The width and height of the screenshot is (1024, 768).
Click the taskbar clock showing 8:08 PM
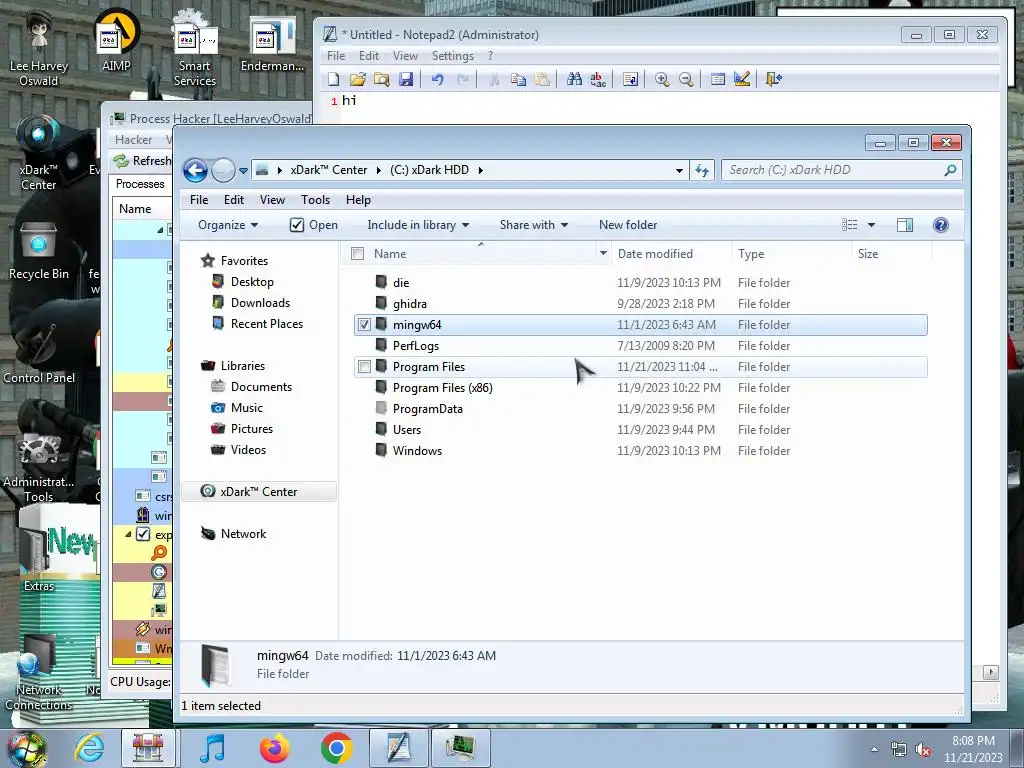pyautogui.click(x=973, y=749)
